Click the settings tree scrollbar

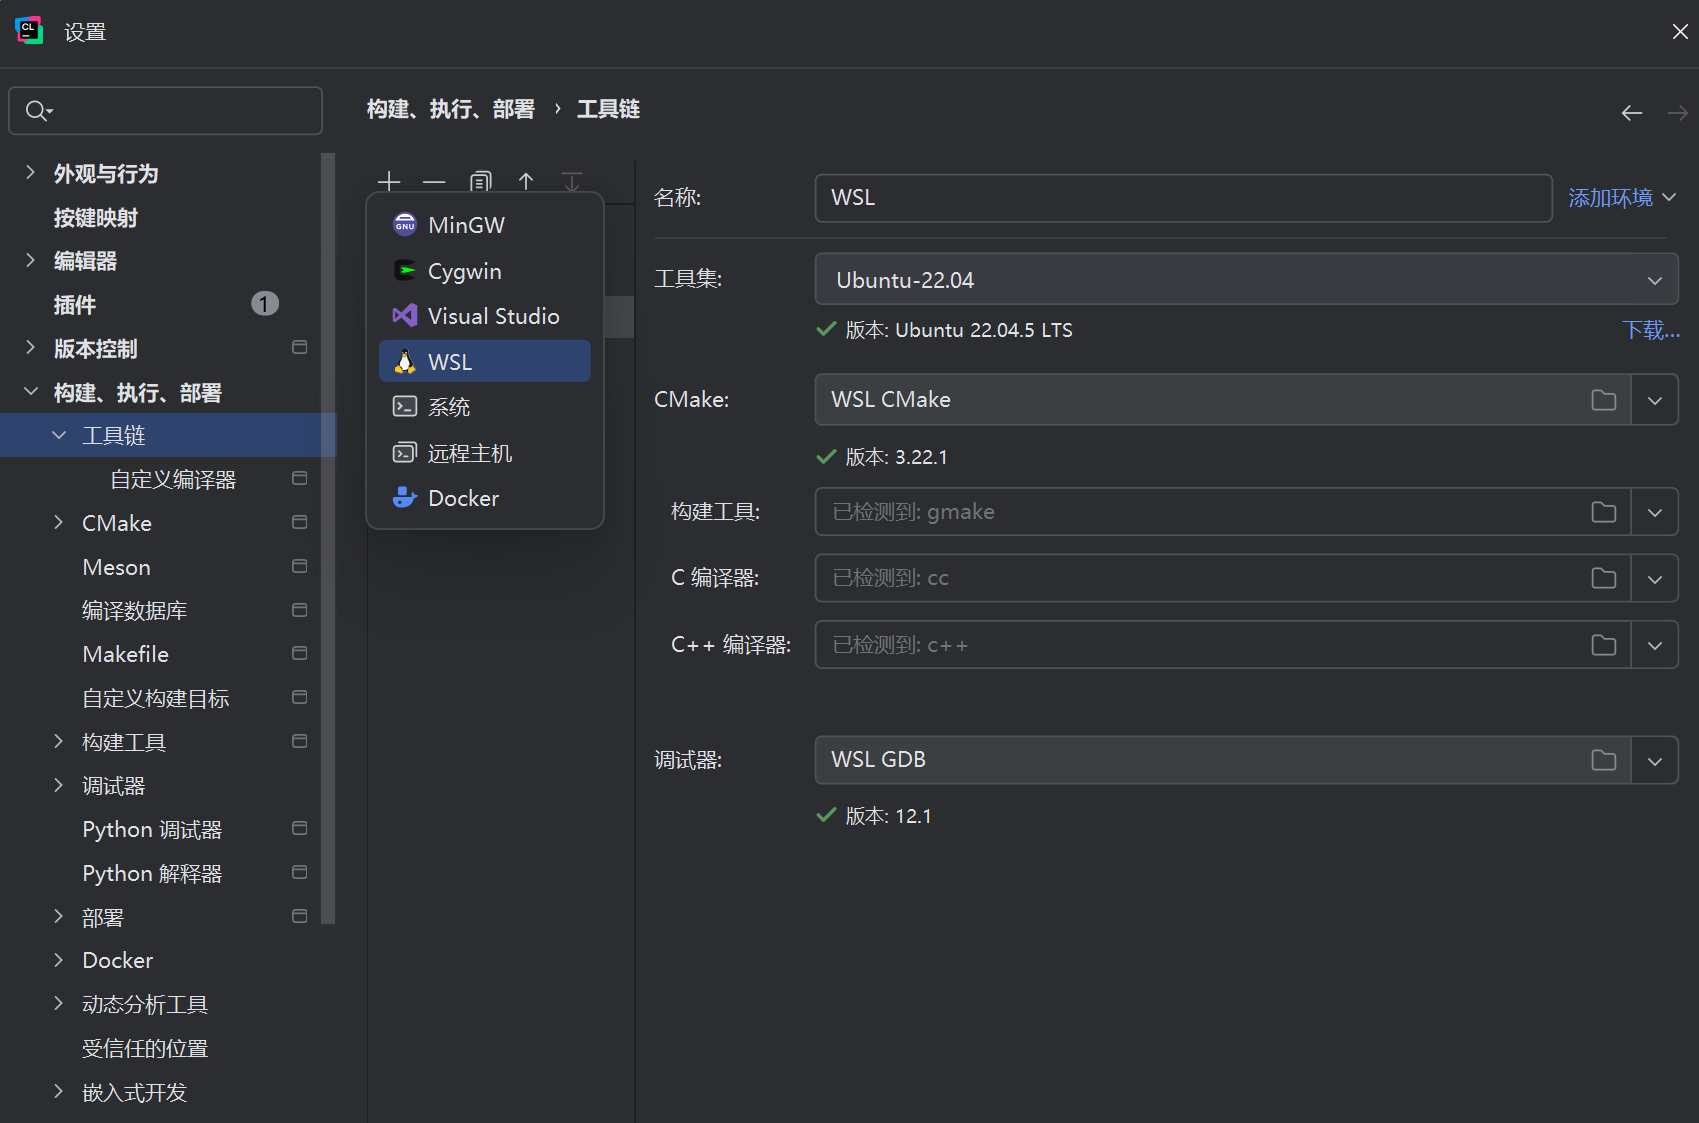(x=327, y=539)
